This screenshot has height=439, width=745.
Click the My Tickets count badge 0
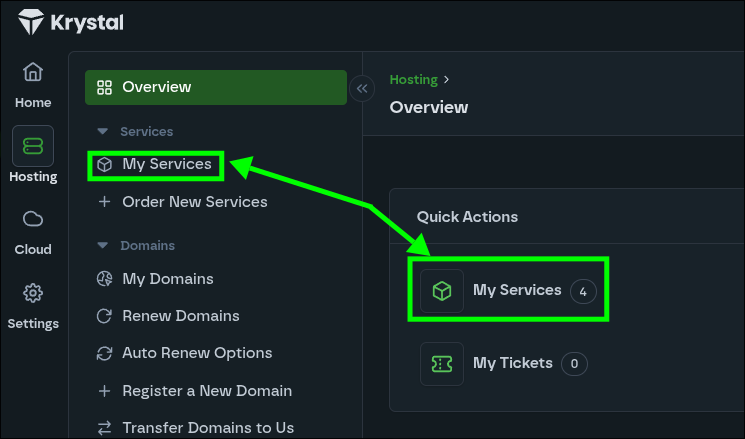(x=574, y=364)
